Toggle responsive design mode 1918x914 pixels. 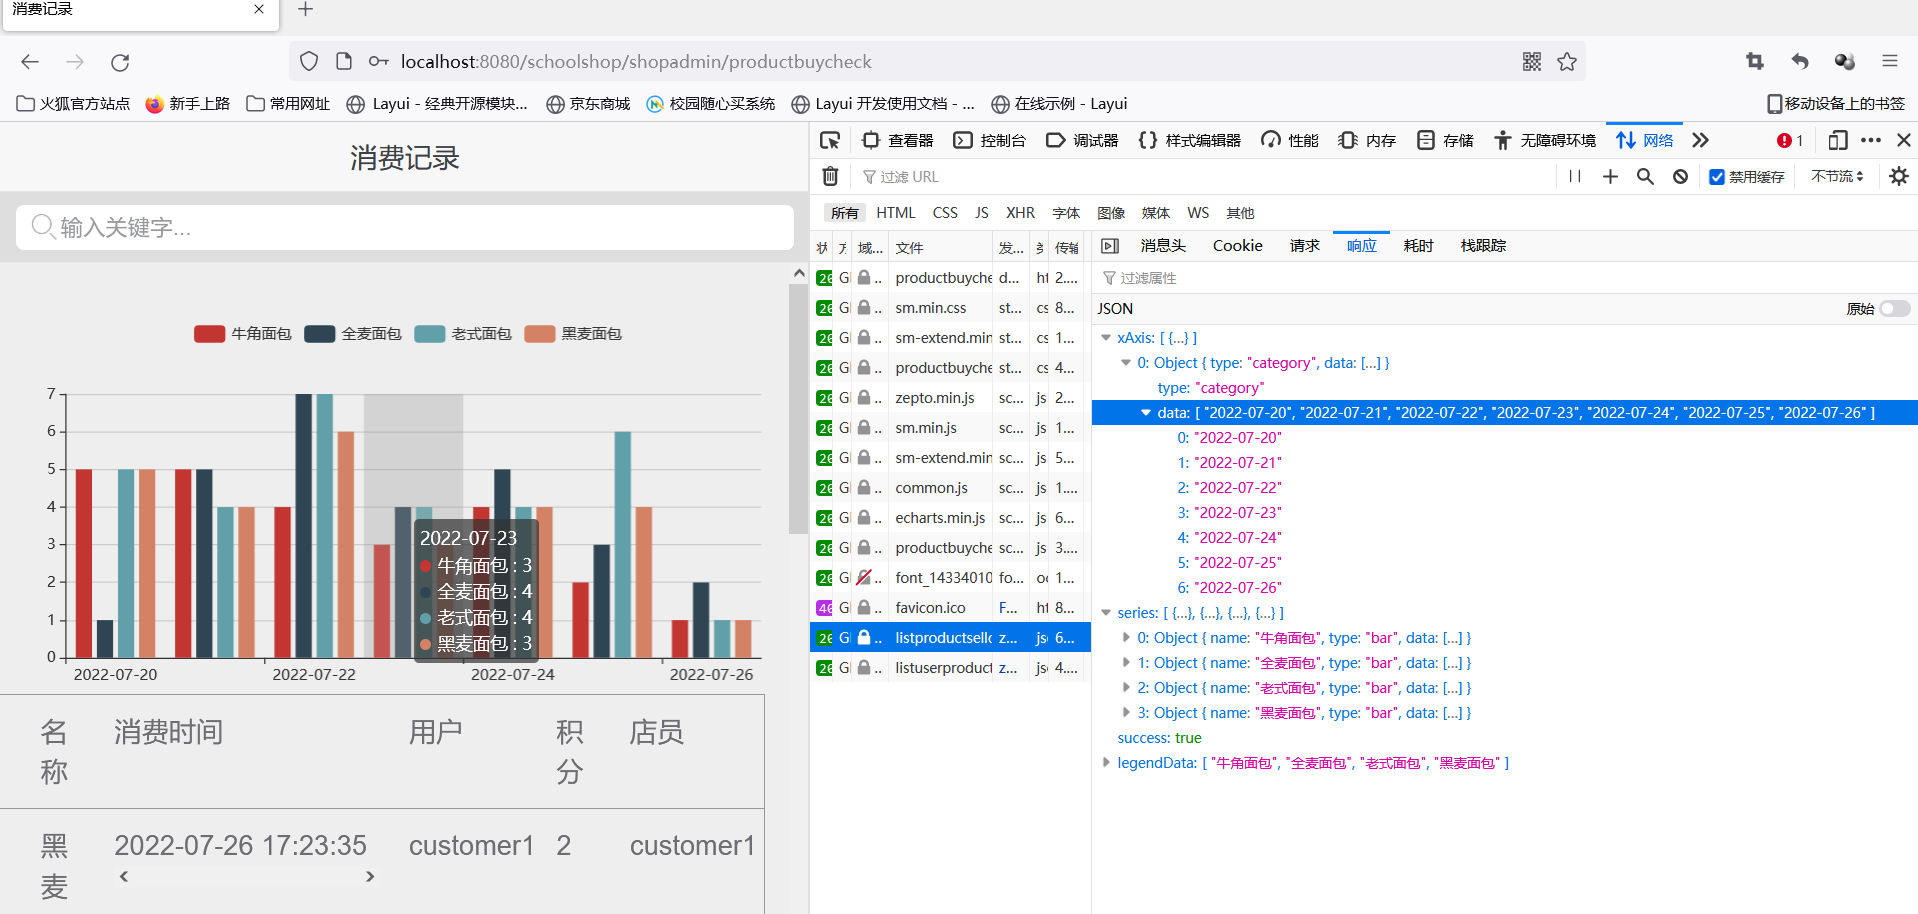coord(1837,140)
